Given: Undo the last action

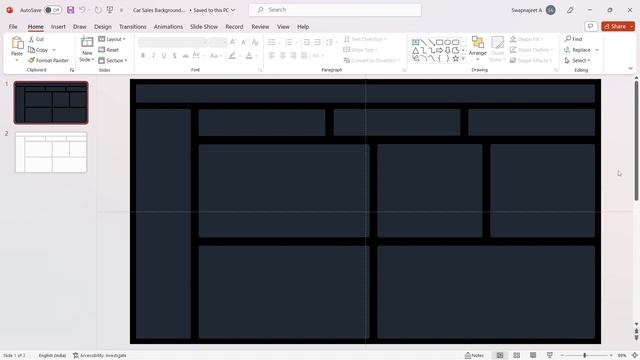Looking at the screenshot, I should pyautogui.click(x=82, y=10).
